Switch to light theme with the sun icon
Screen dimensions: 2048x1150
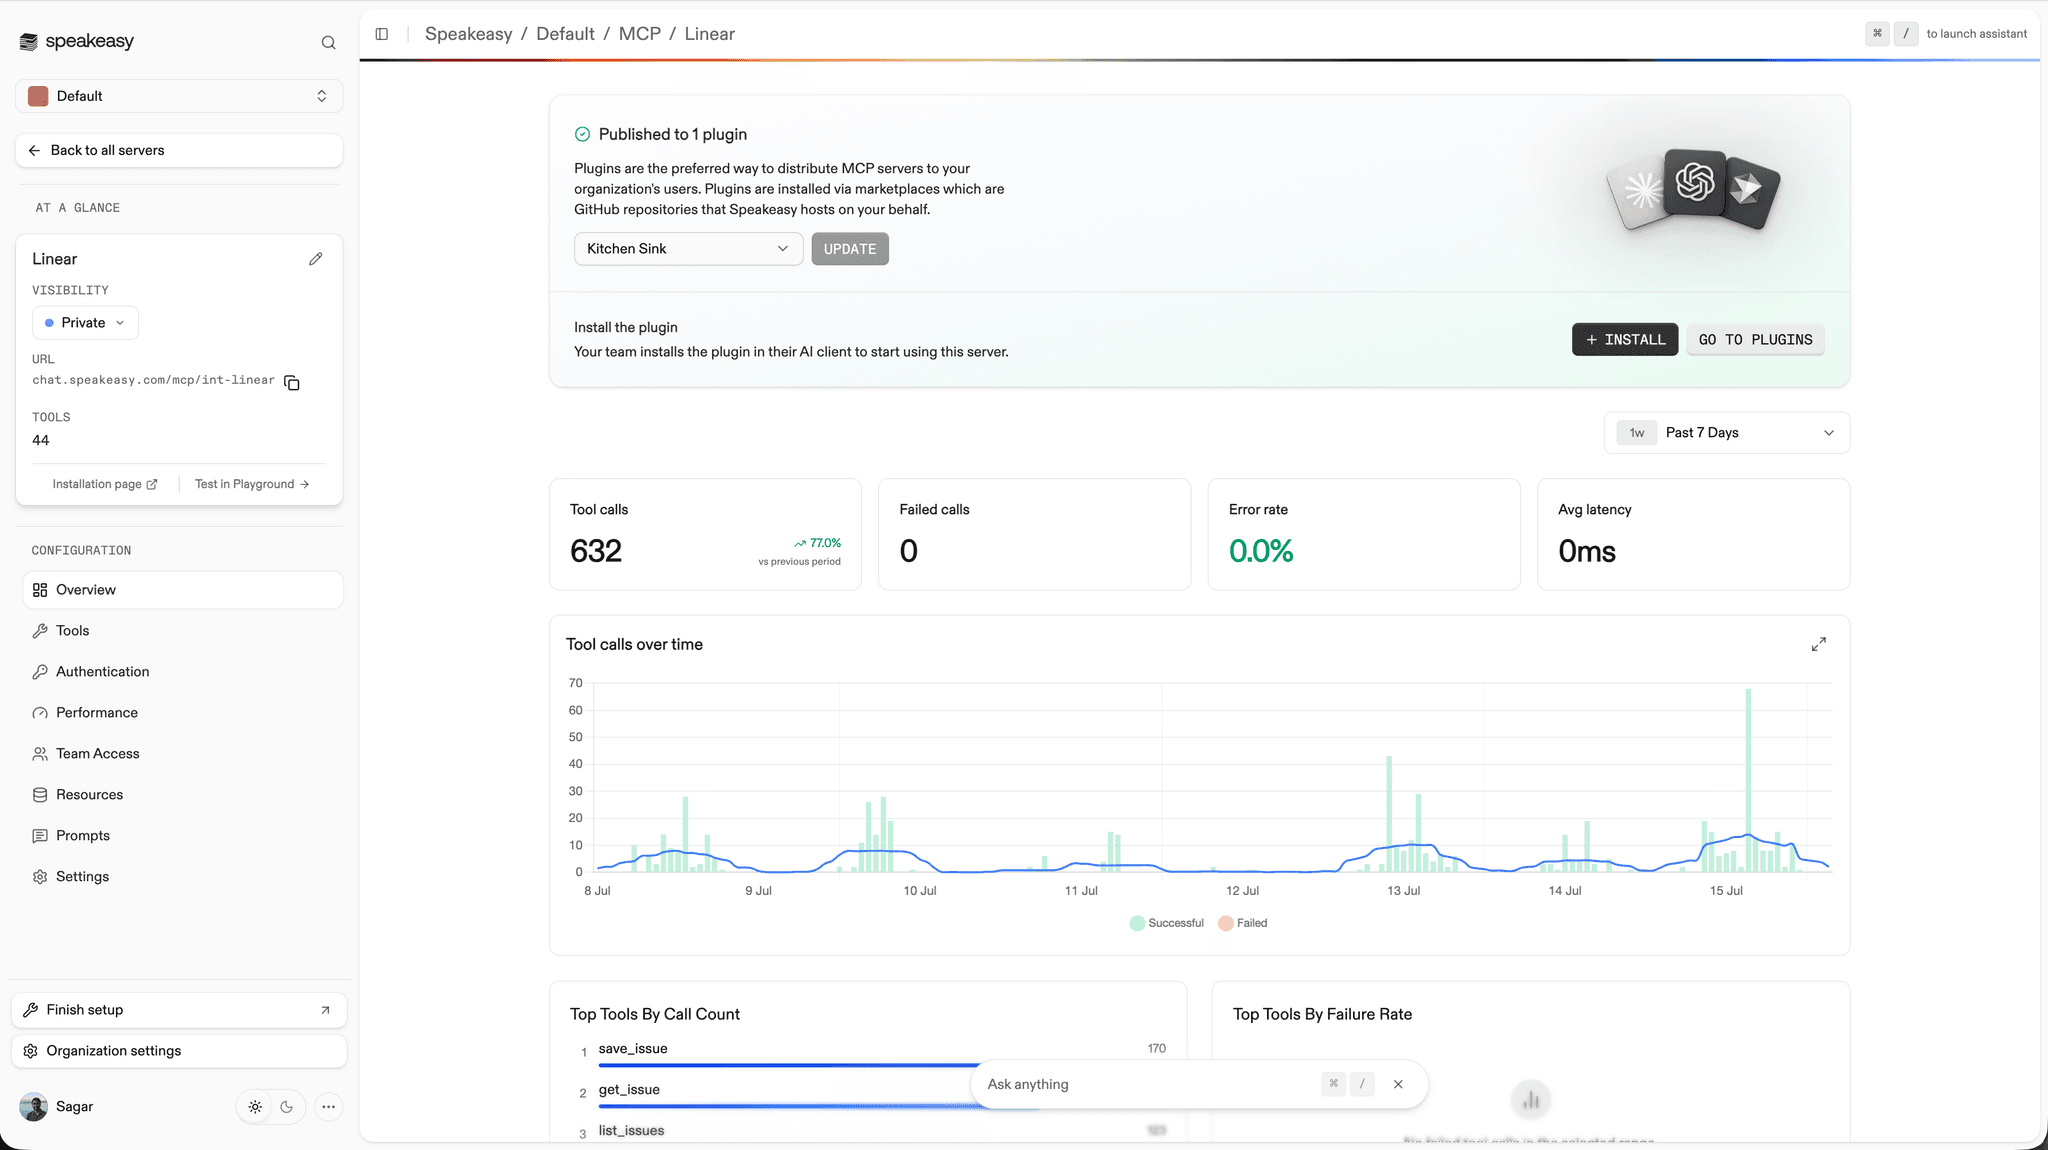click(x=256, y=1107)
